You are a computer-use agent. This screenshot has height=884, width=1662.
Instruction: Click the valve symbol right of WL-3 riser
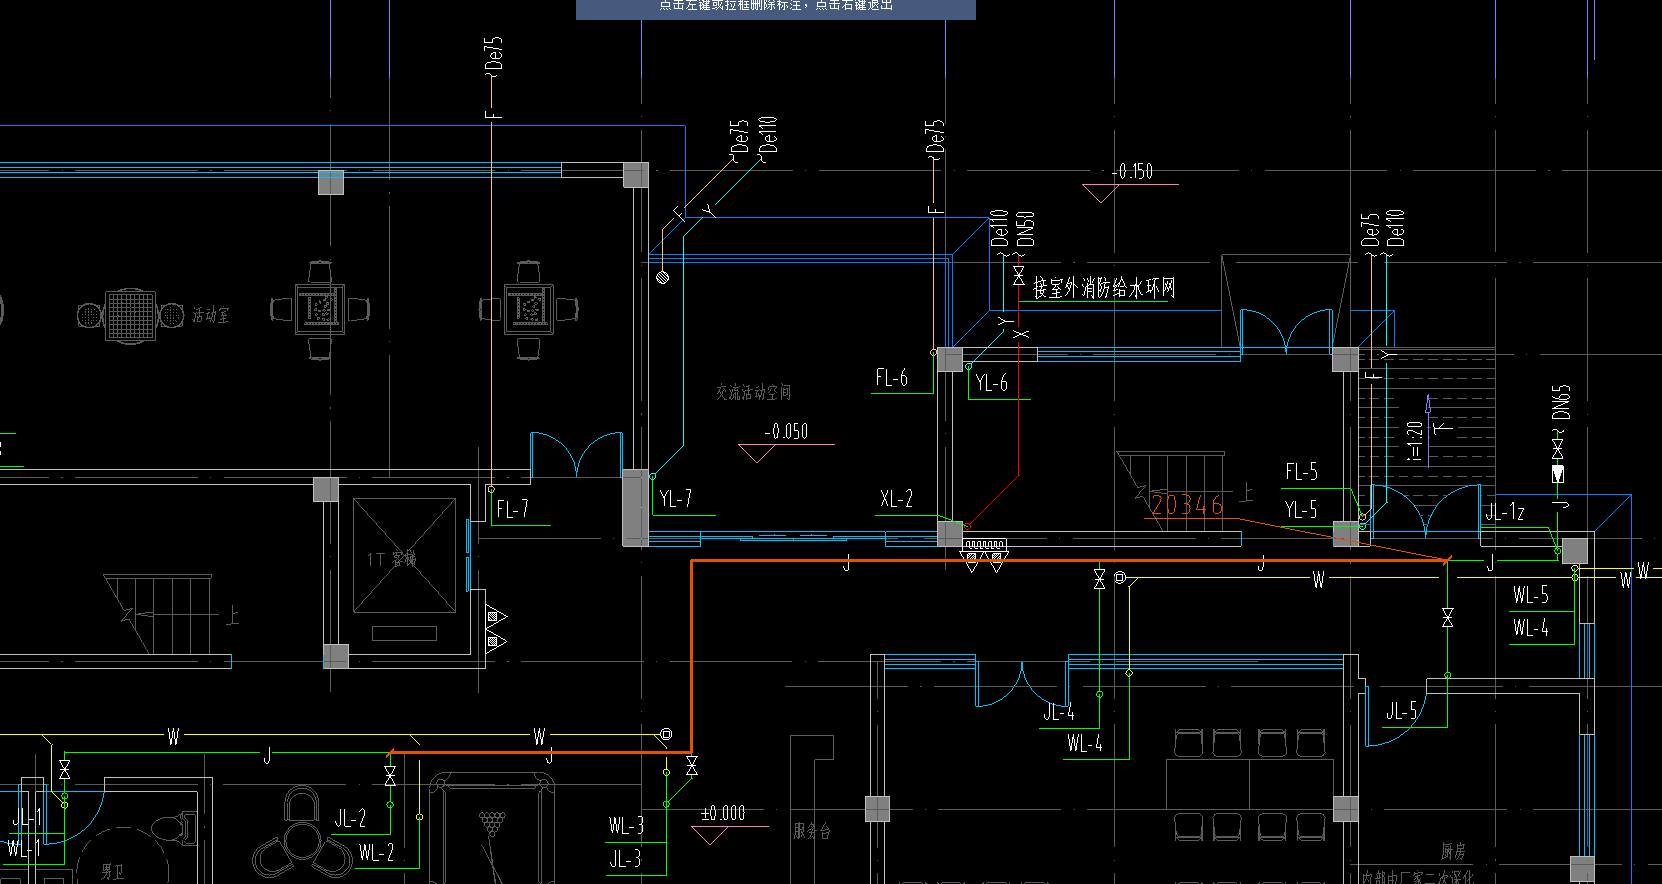(x=692, y=768)
